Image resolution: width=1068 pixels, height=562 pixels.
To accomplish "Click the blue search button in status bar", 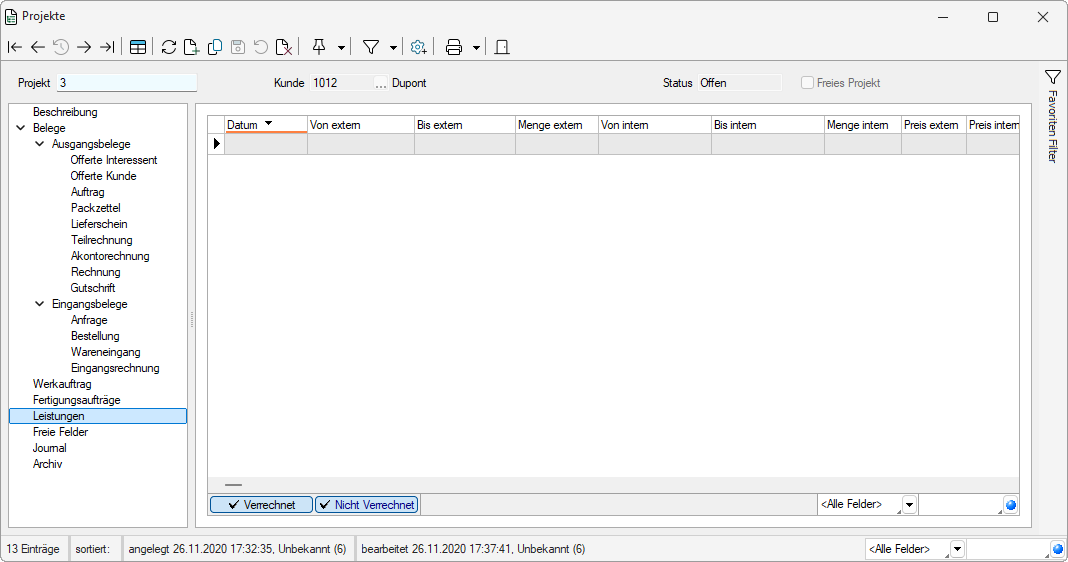I will [1058, 549].
